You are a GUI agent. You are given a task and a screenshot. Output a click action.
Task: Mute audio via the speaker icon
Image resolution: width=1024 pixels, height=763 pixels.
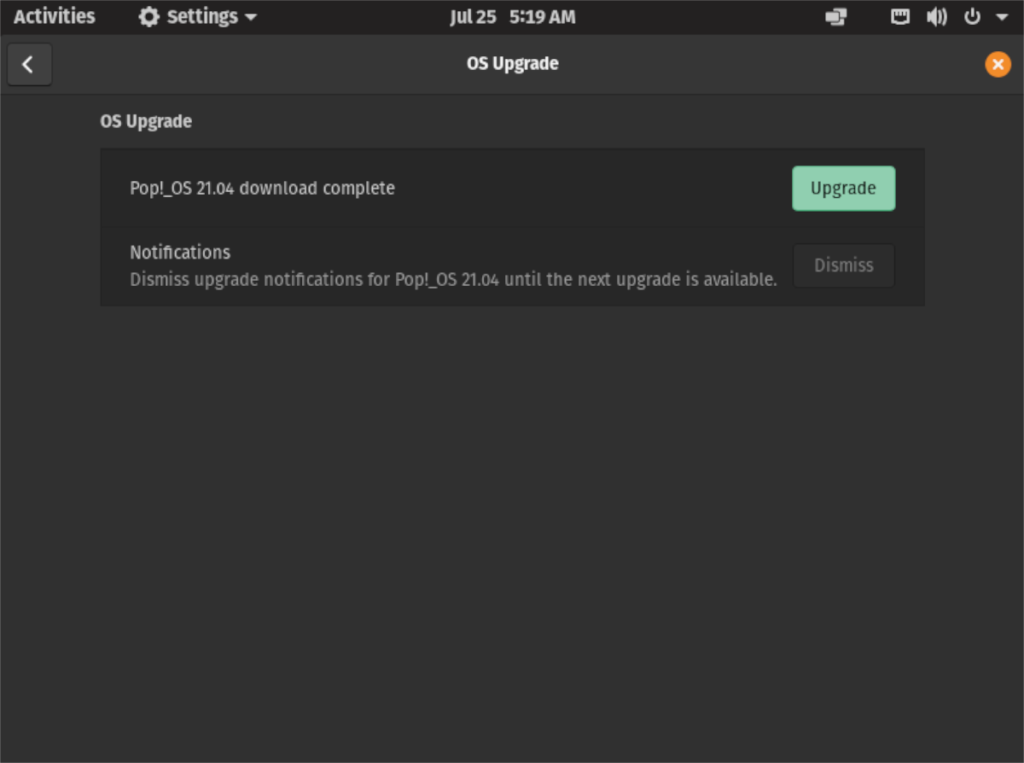tap(937, 16)
